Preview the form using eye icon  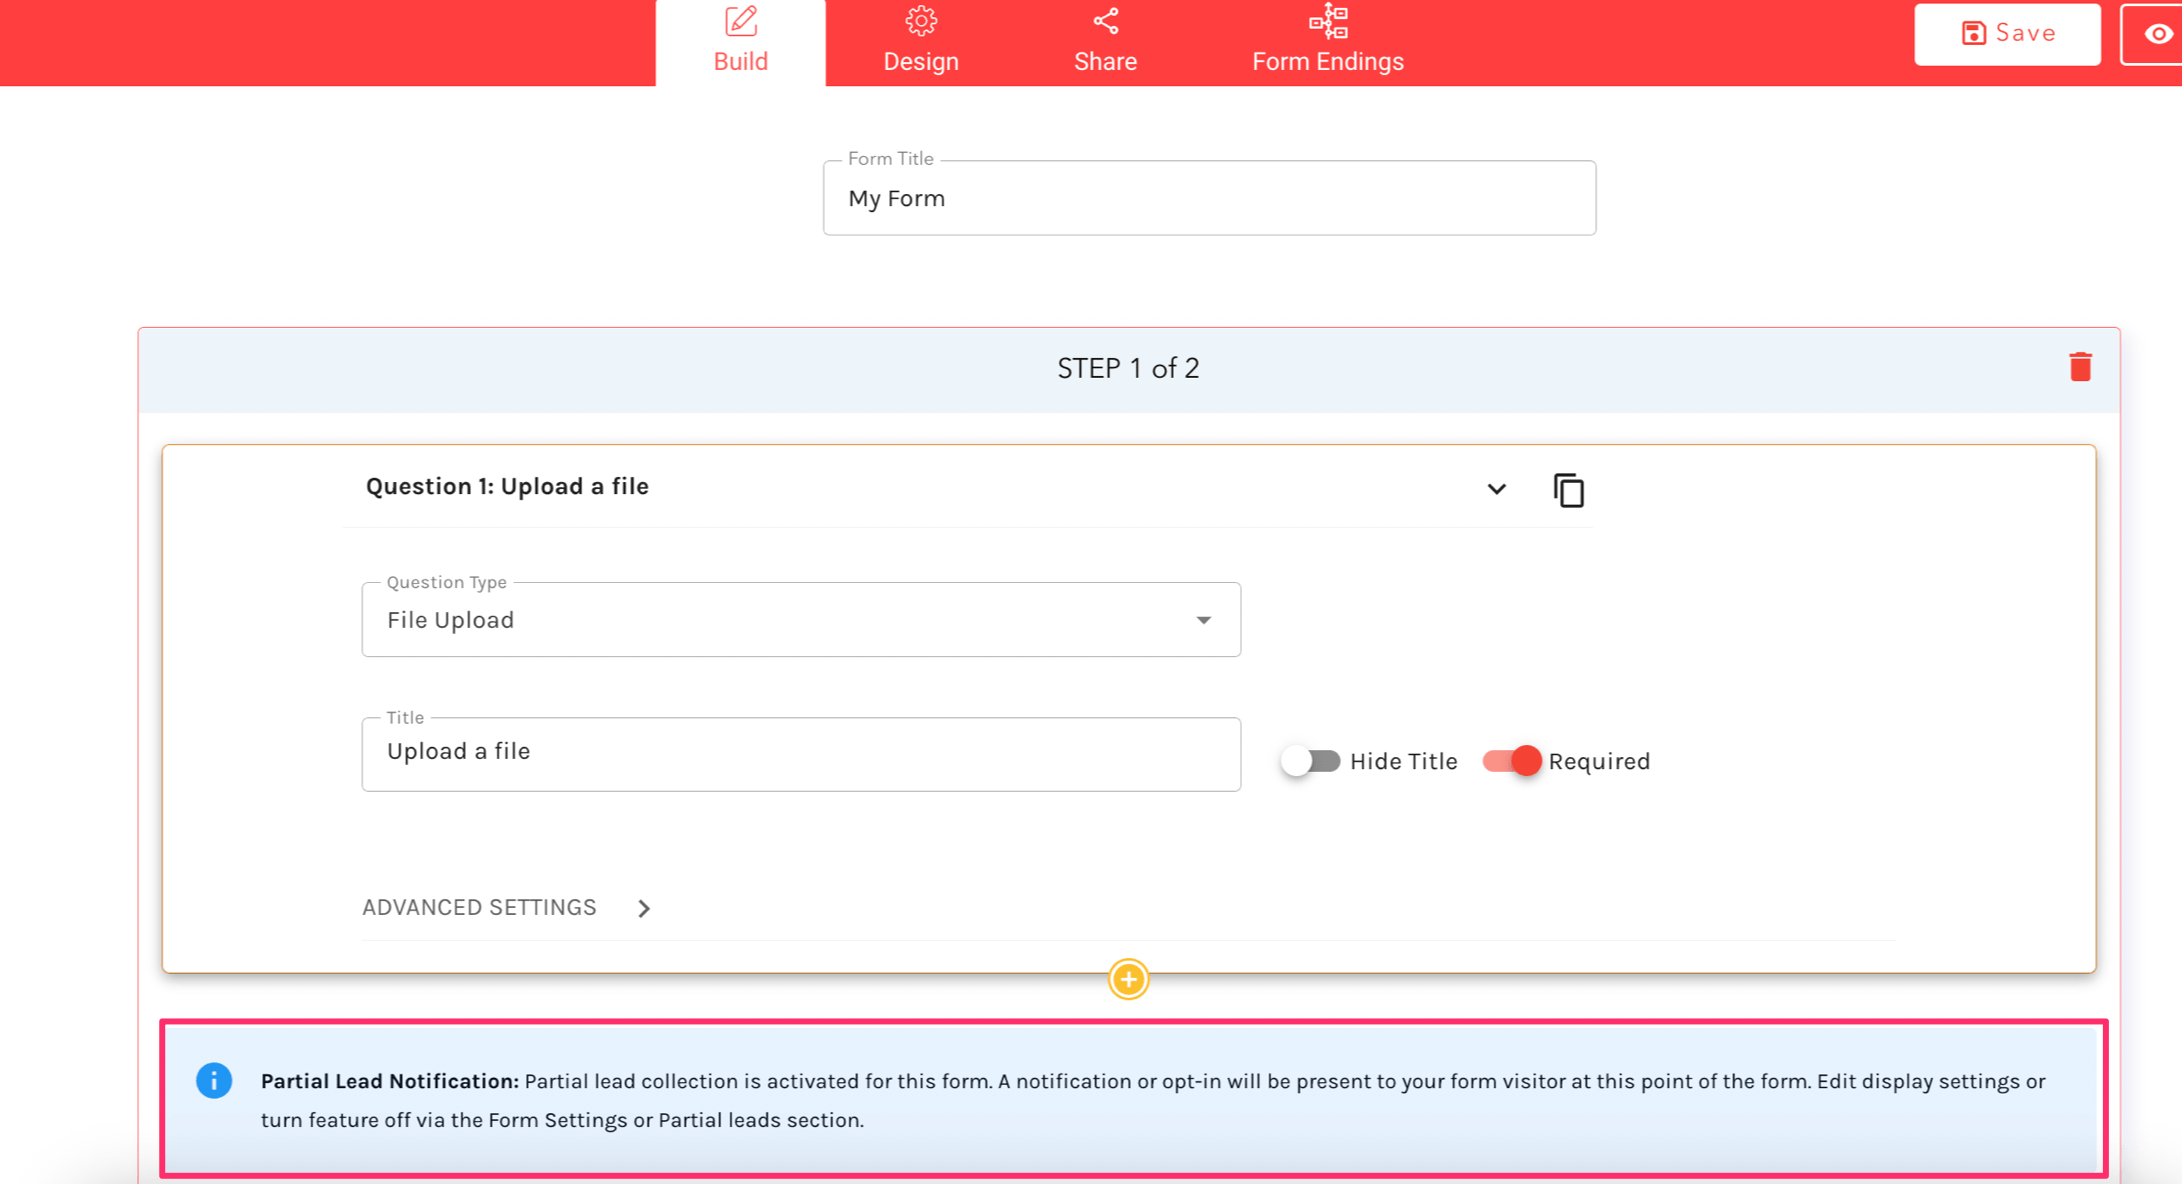click(2157, 34)
